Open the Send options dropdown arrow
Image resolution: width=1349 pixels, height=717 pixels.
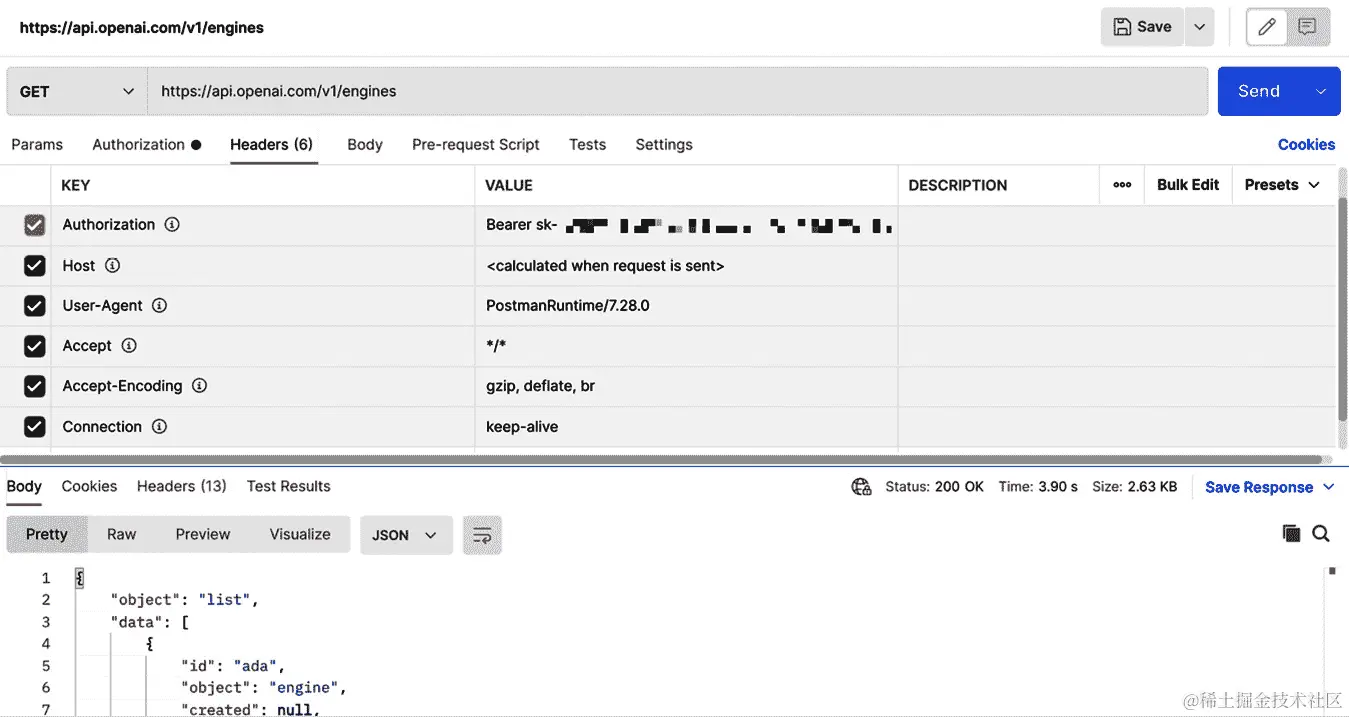coord(1321,91)
